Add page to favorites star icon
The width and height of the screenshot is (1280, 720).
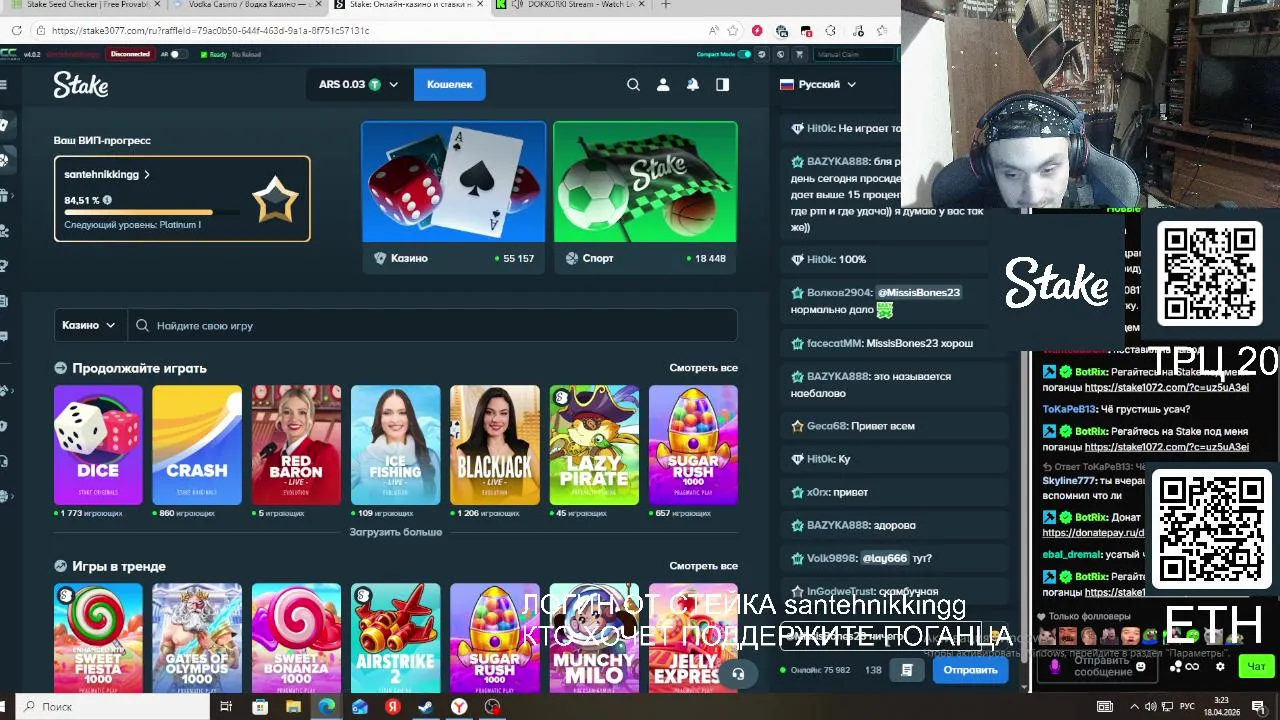pos(733,31)
